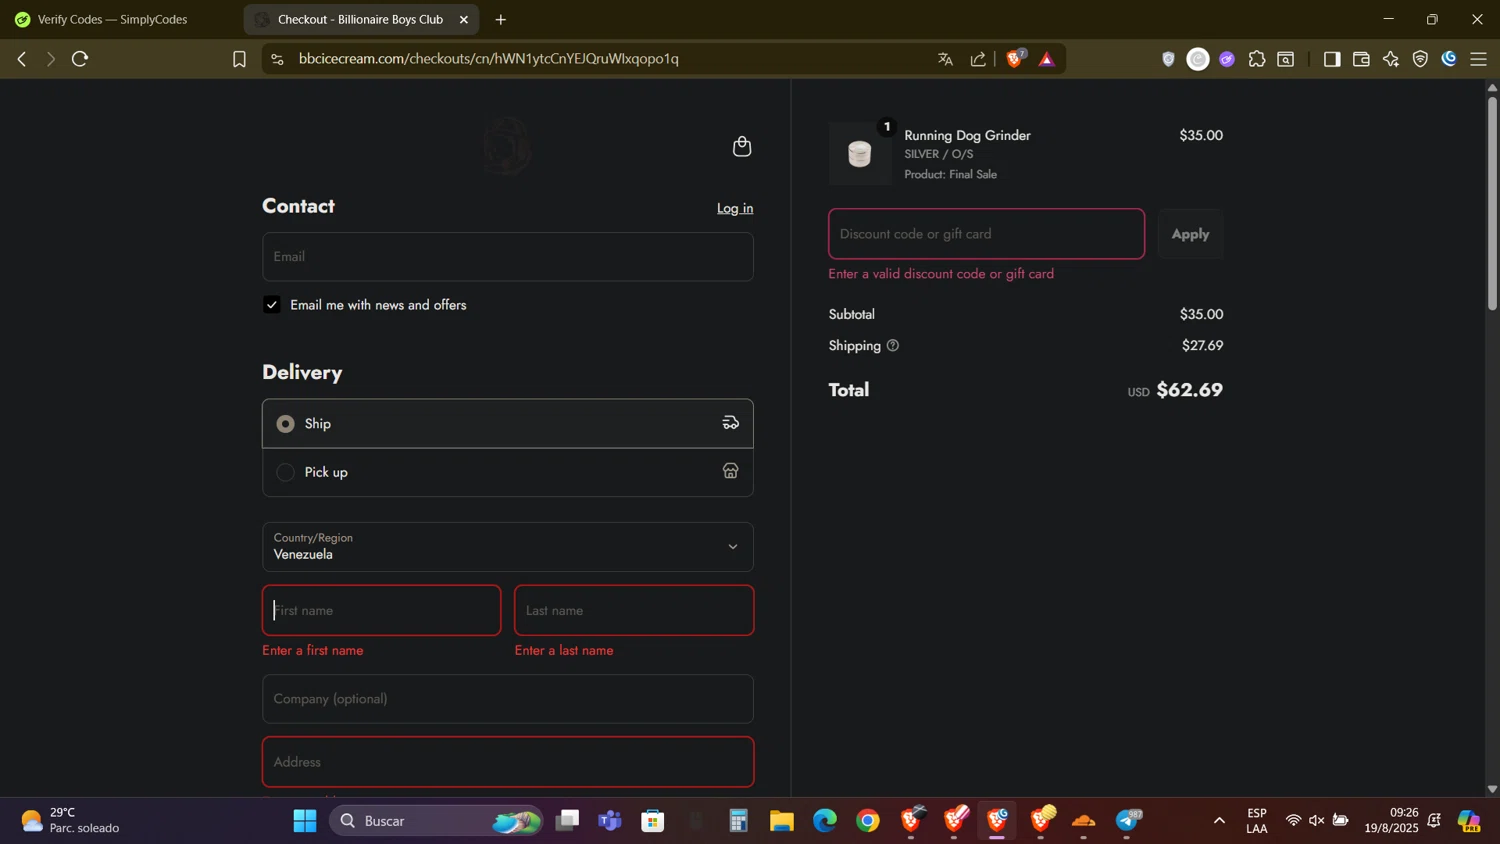Screen dimensions: 1500x844
Task: Click the store icon in Pick up row
Action: pos(731,471)
